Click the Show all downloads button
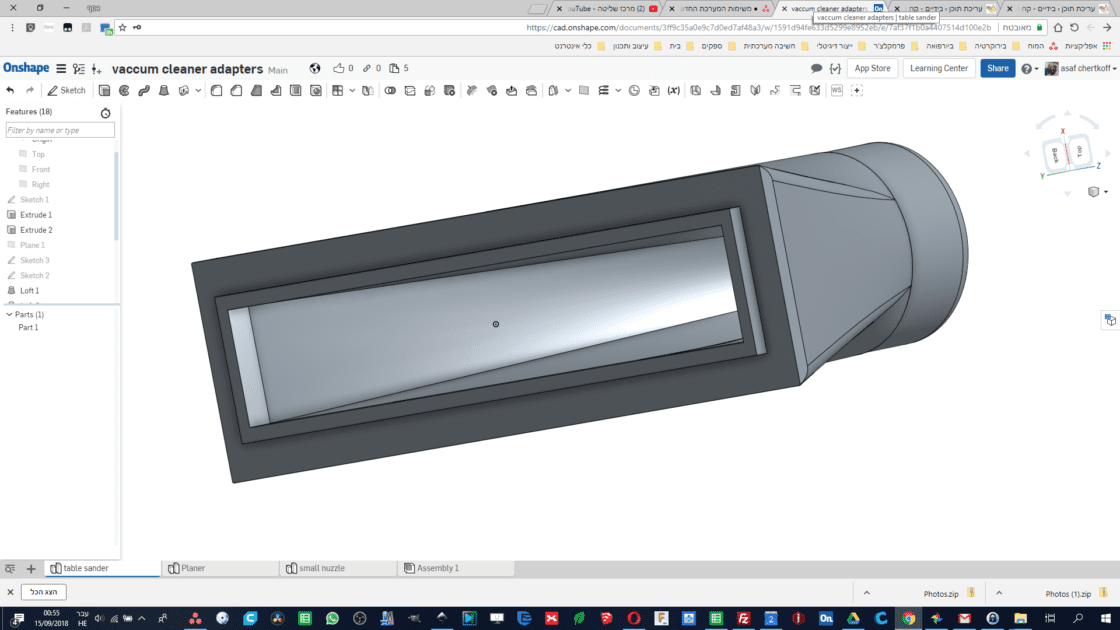Viewport: 1120px width, 630px height. 44,592
